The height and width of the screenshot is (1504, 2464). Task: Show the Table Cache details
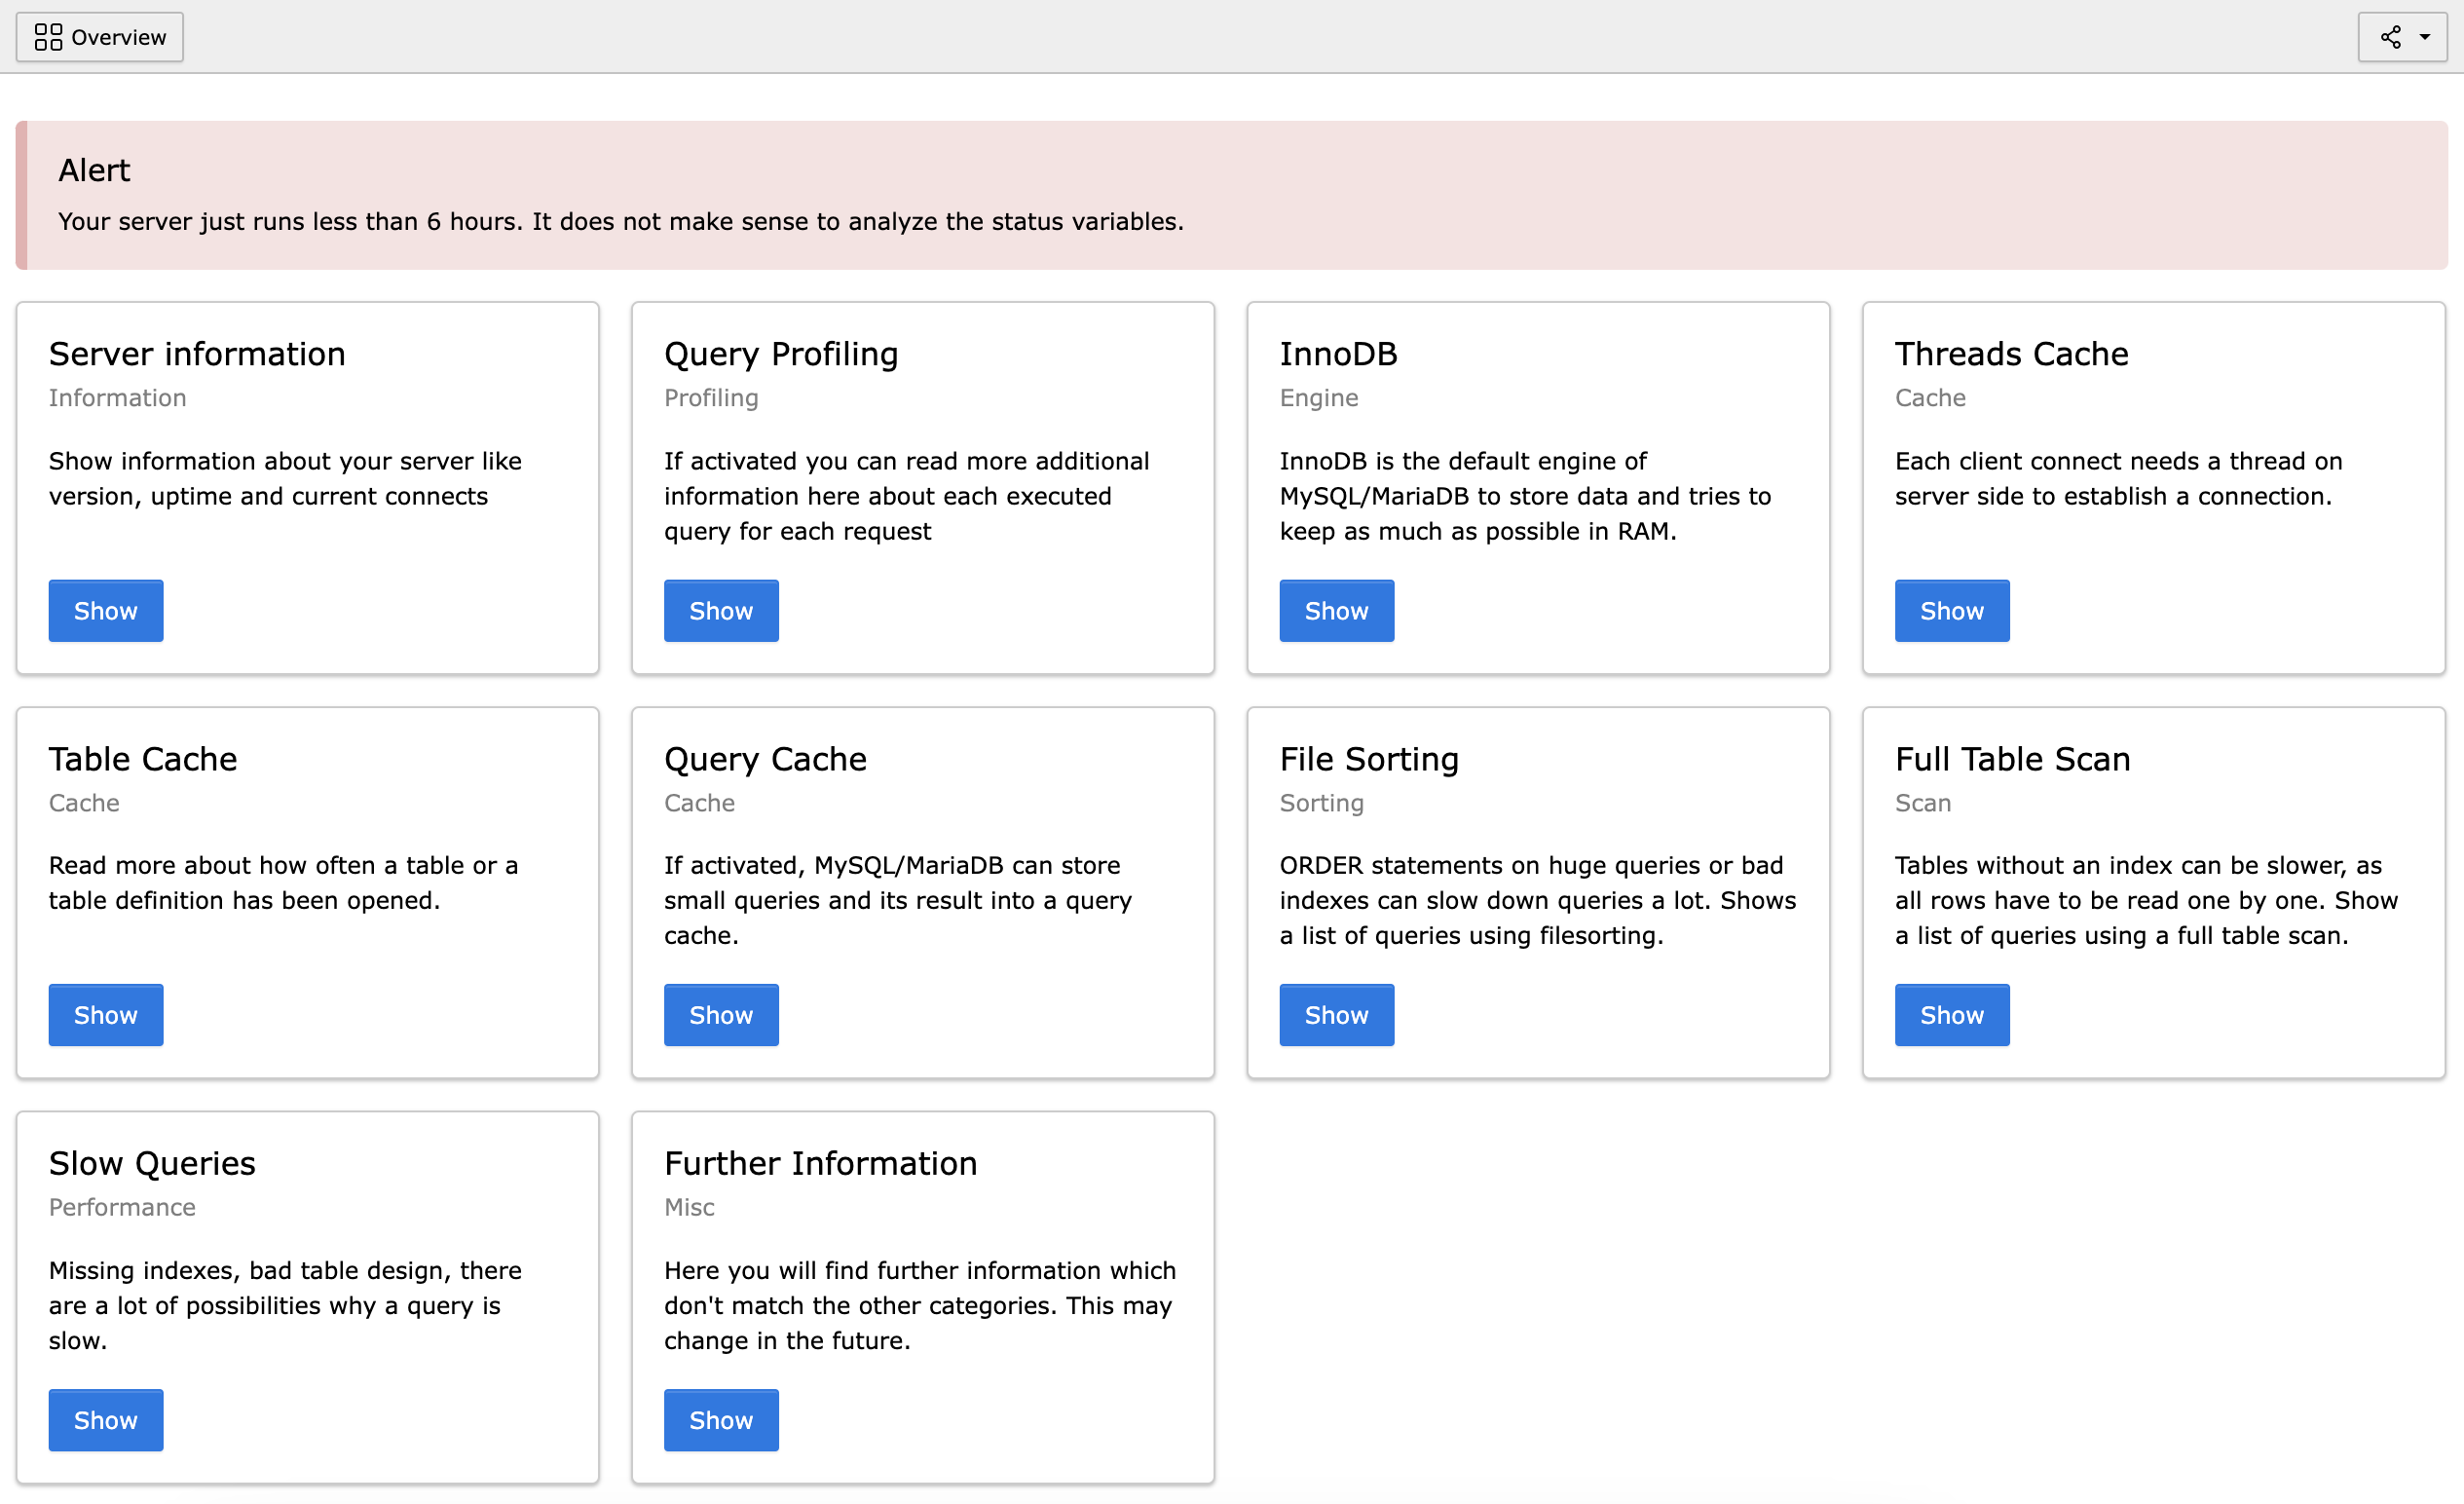coord(105,1014)
